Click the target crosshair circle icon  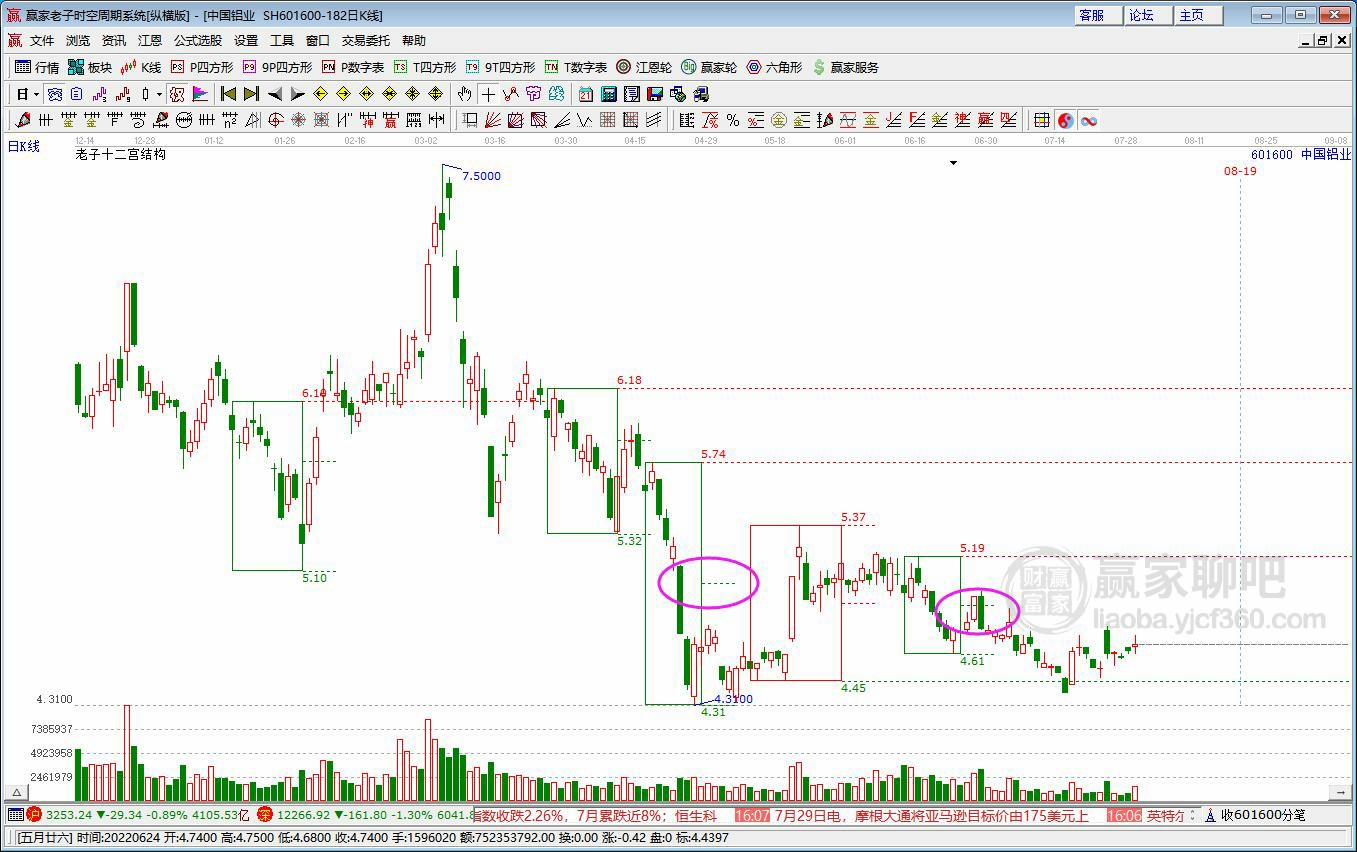click(276, 120)
